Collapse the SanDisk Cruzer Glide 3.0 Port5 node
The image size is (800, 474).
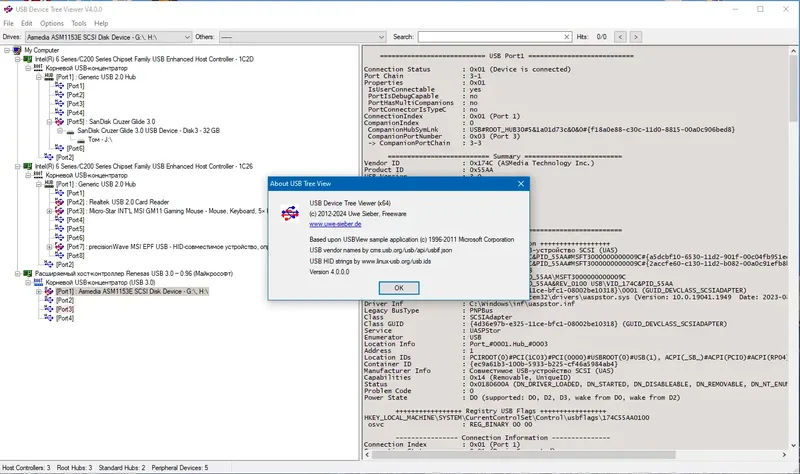pos(49,122)
